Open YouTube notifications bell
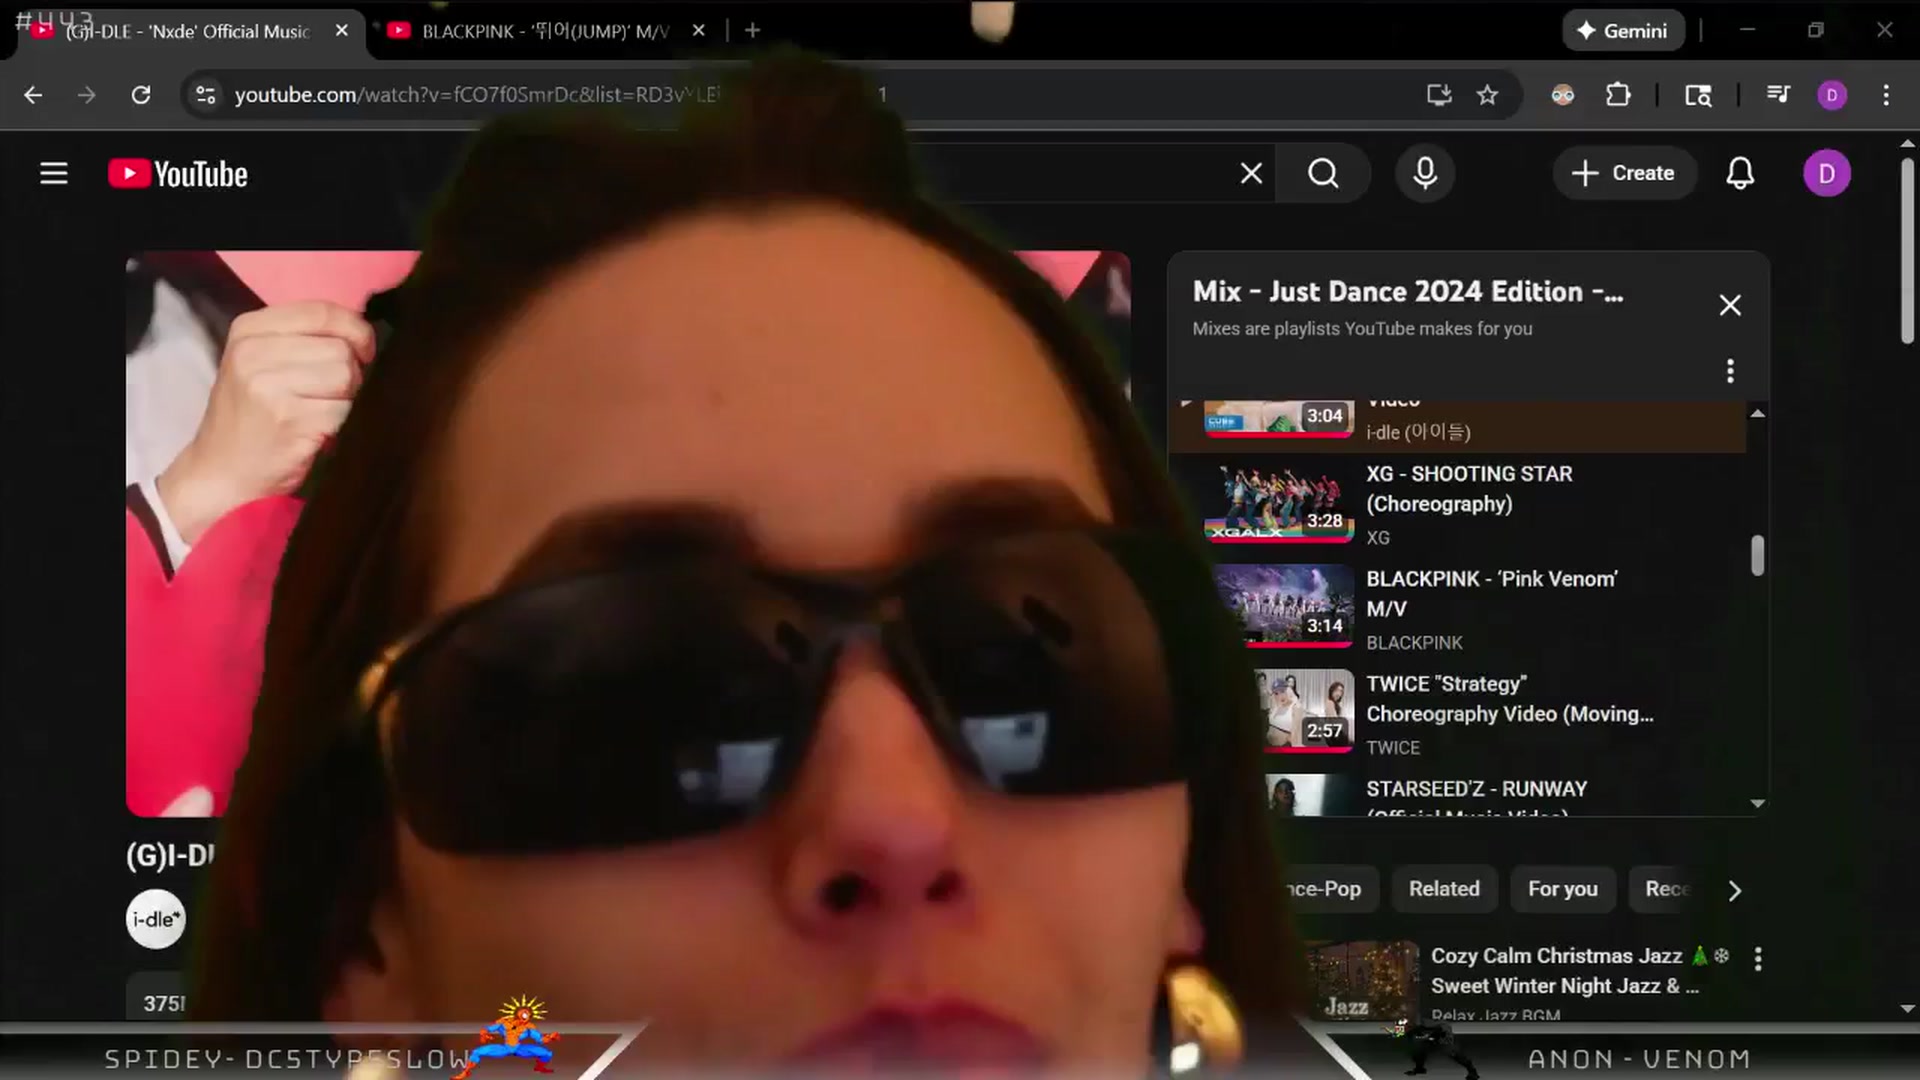This screenshot has height=1080, width=1920. [1740, 174]
